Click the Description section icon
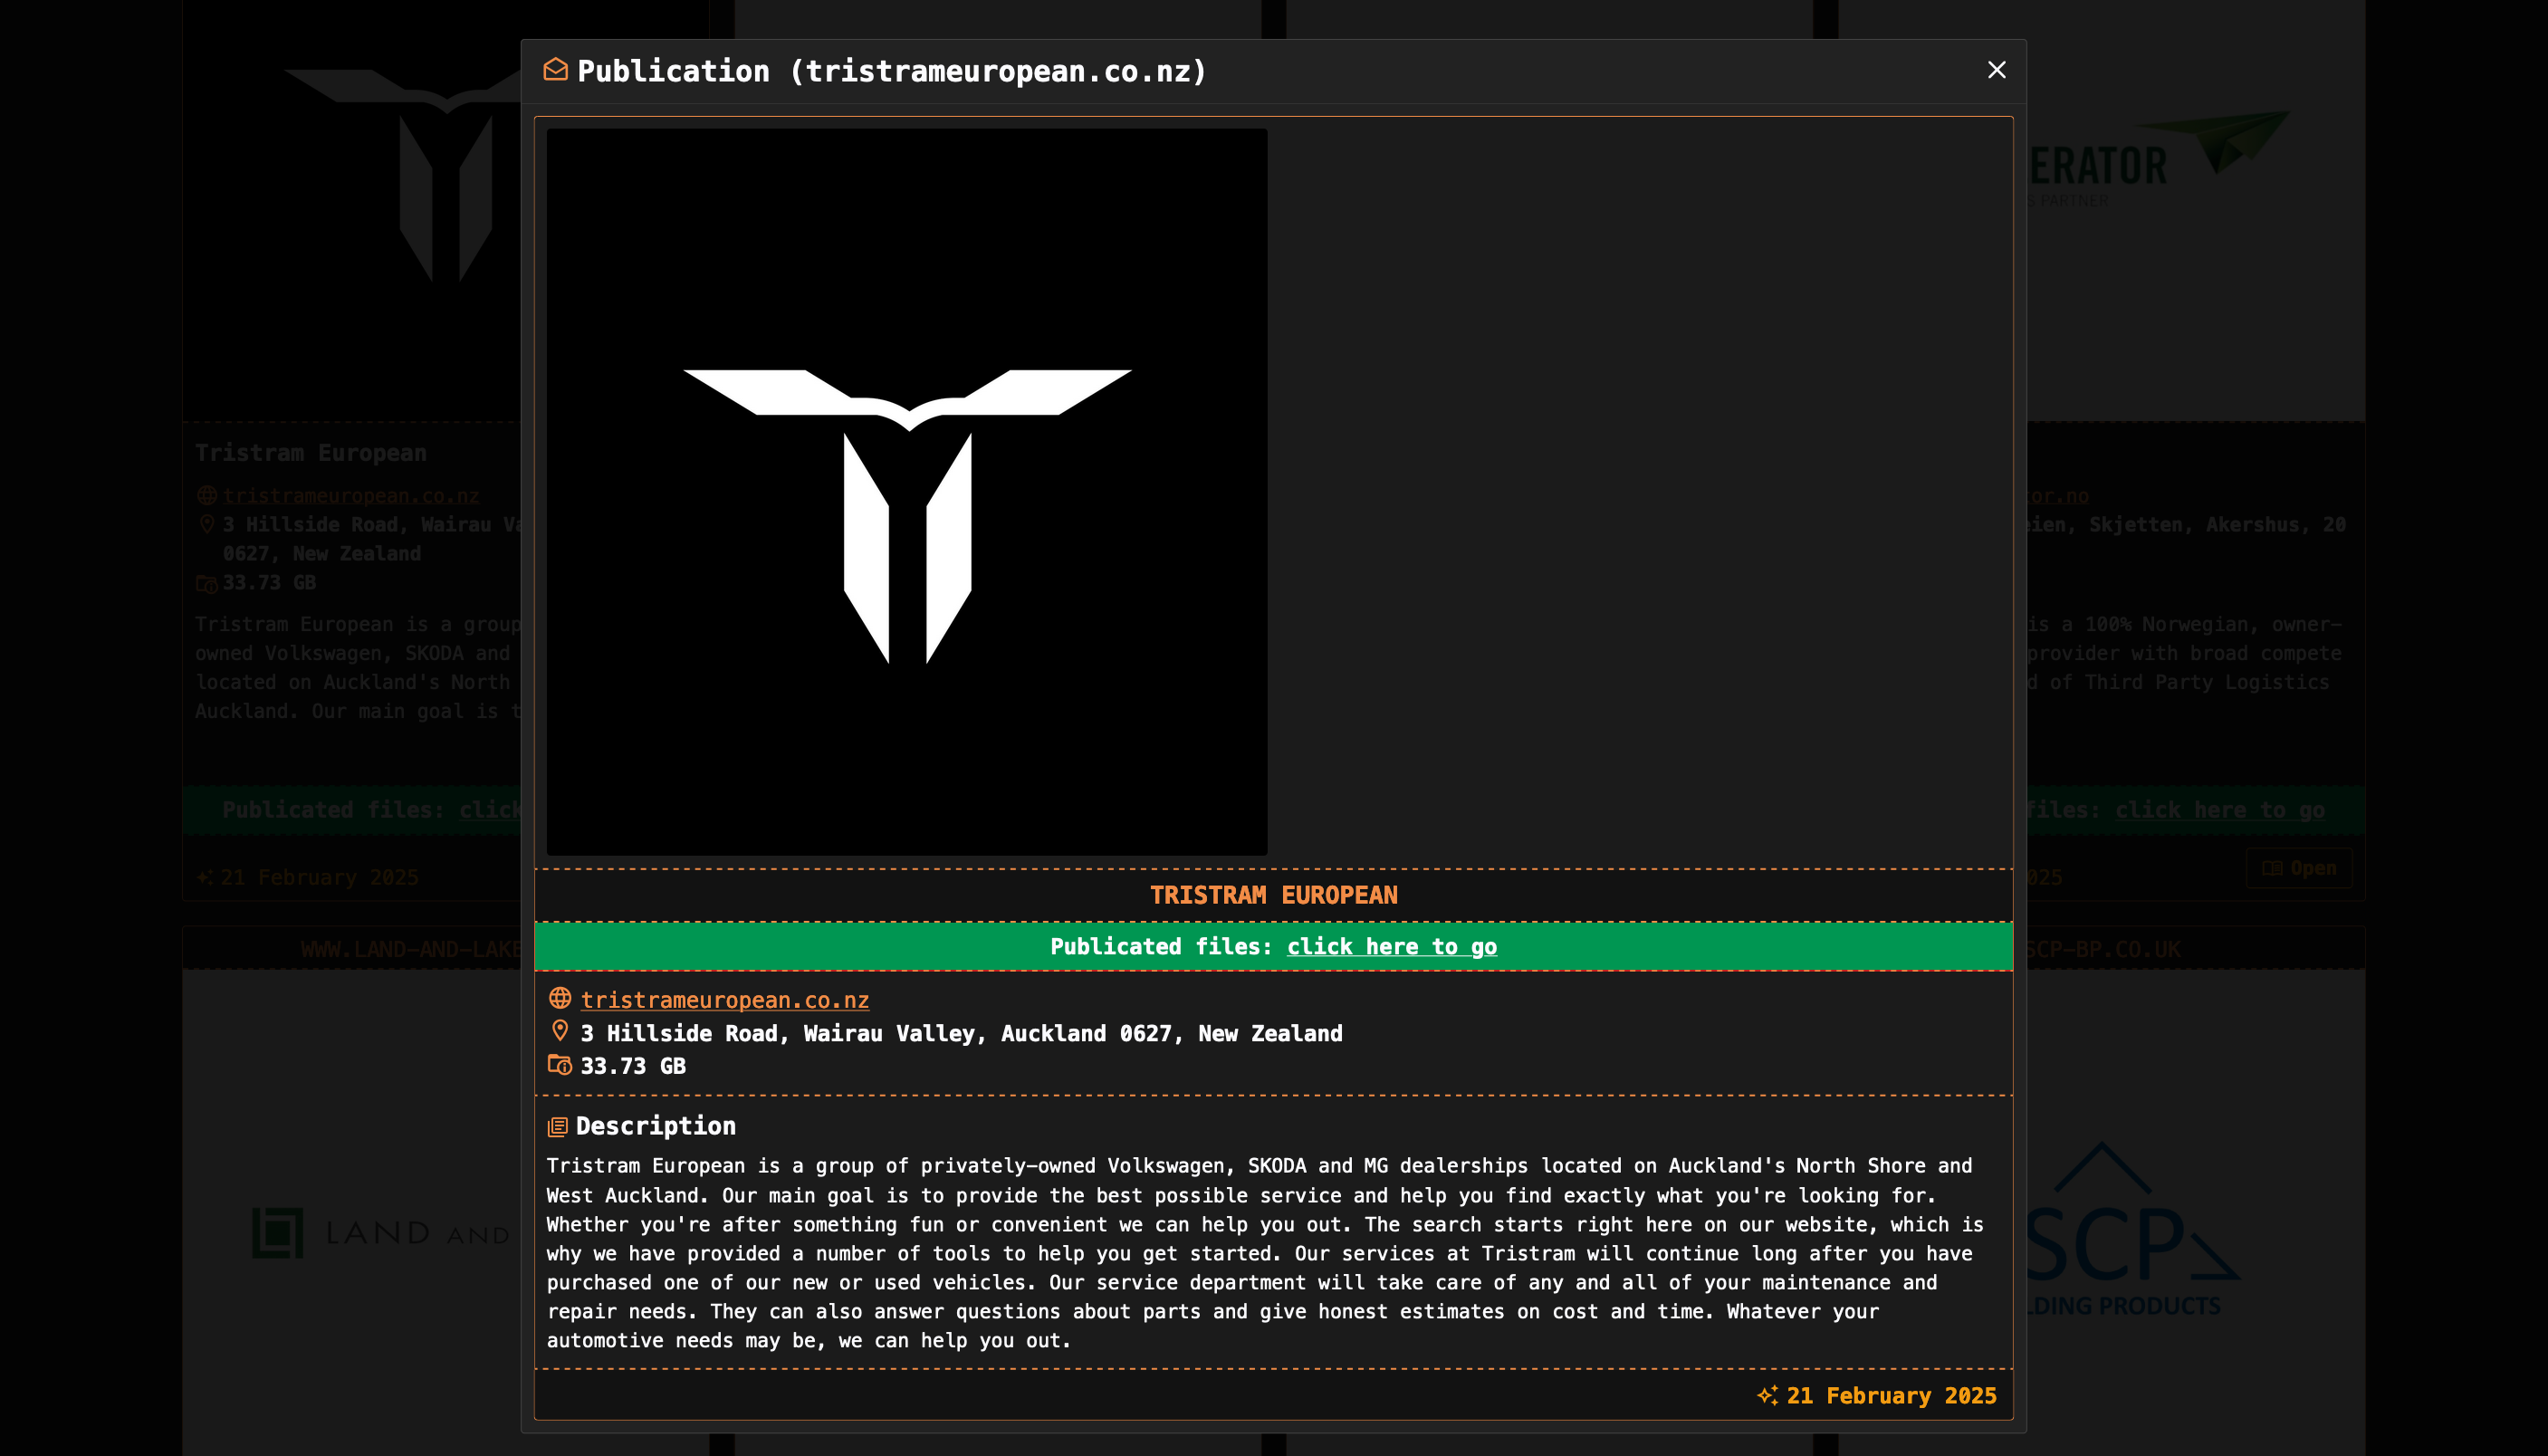 557,1127
